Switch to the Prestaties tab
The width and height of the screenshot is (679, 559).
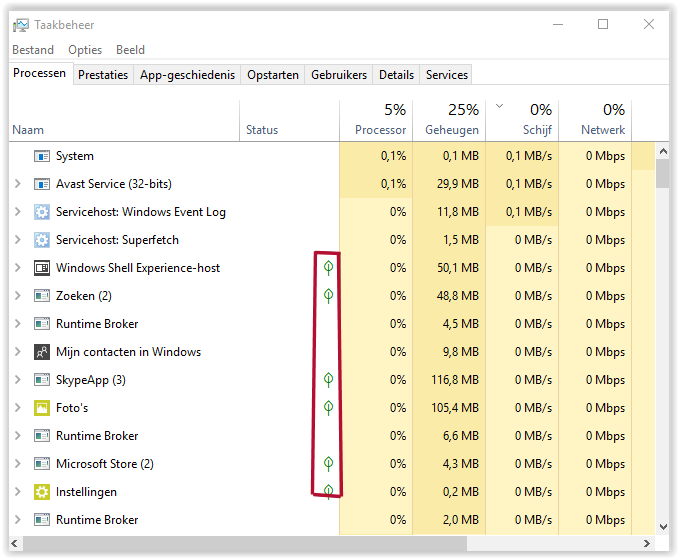coord(103,75)
